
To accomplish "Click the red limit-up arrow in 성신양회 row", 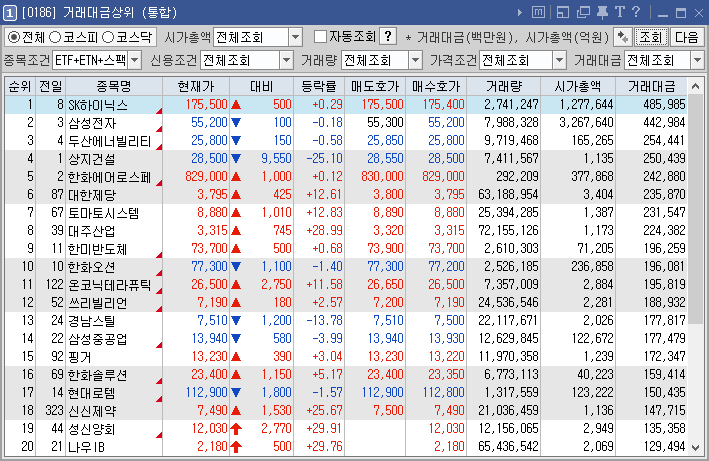I will pos(236,428).
